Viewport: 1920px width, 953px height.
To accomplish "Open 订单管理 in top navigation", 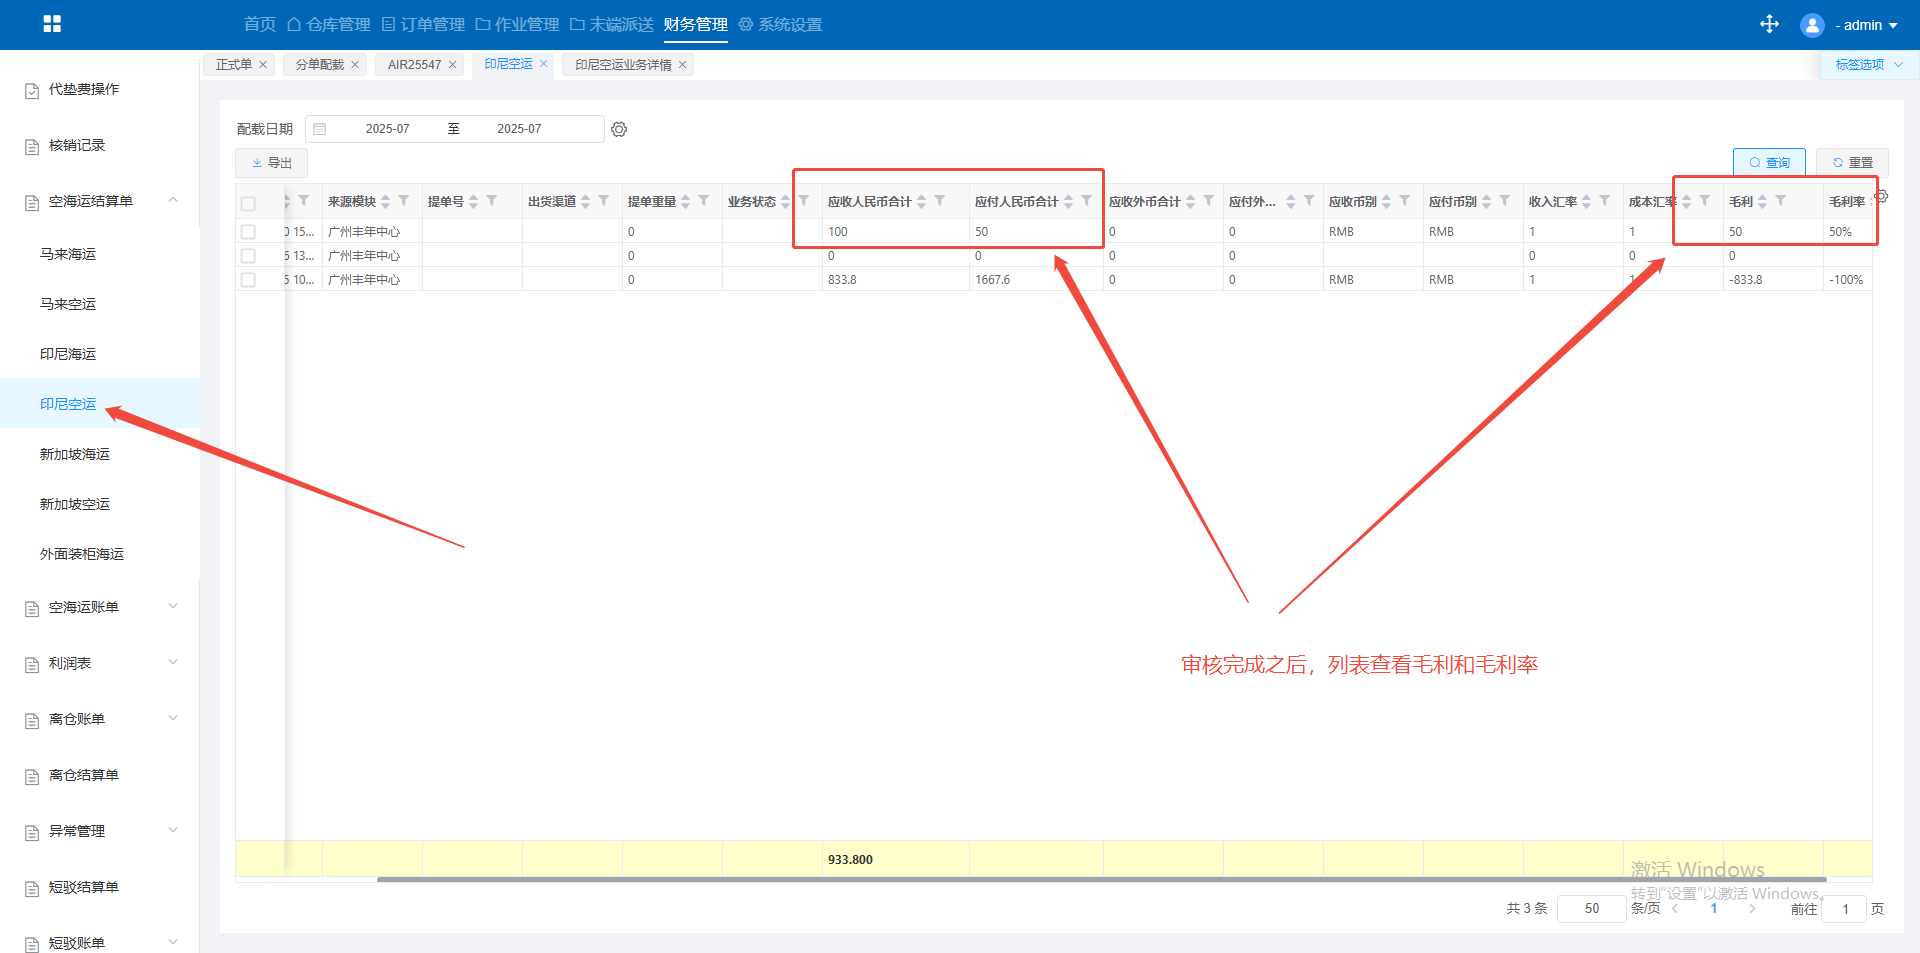I will [423, 24].
